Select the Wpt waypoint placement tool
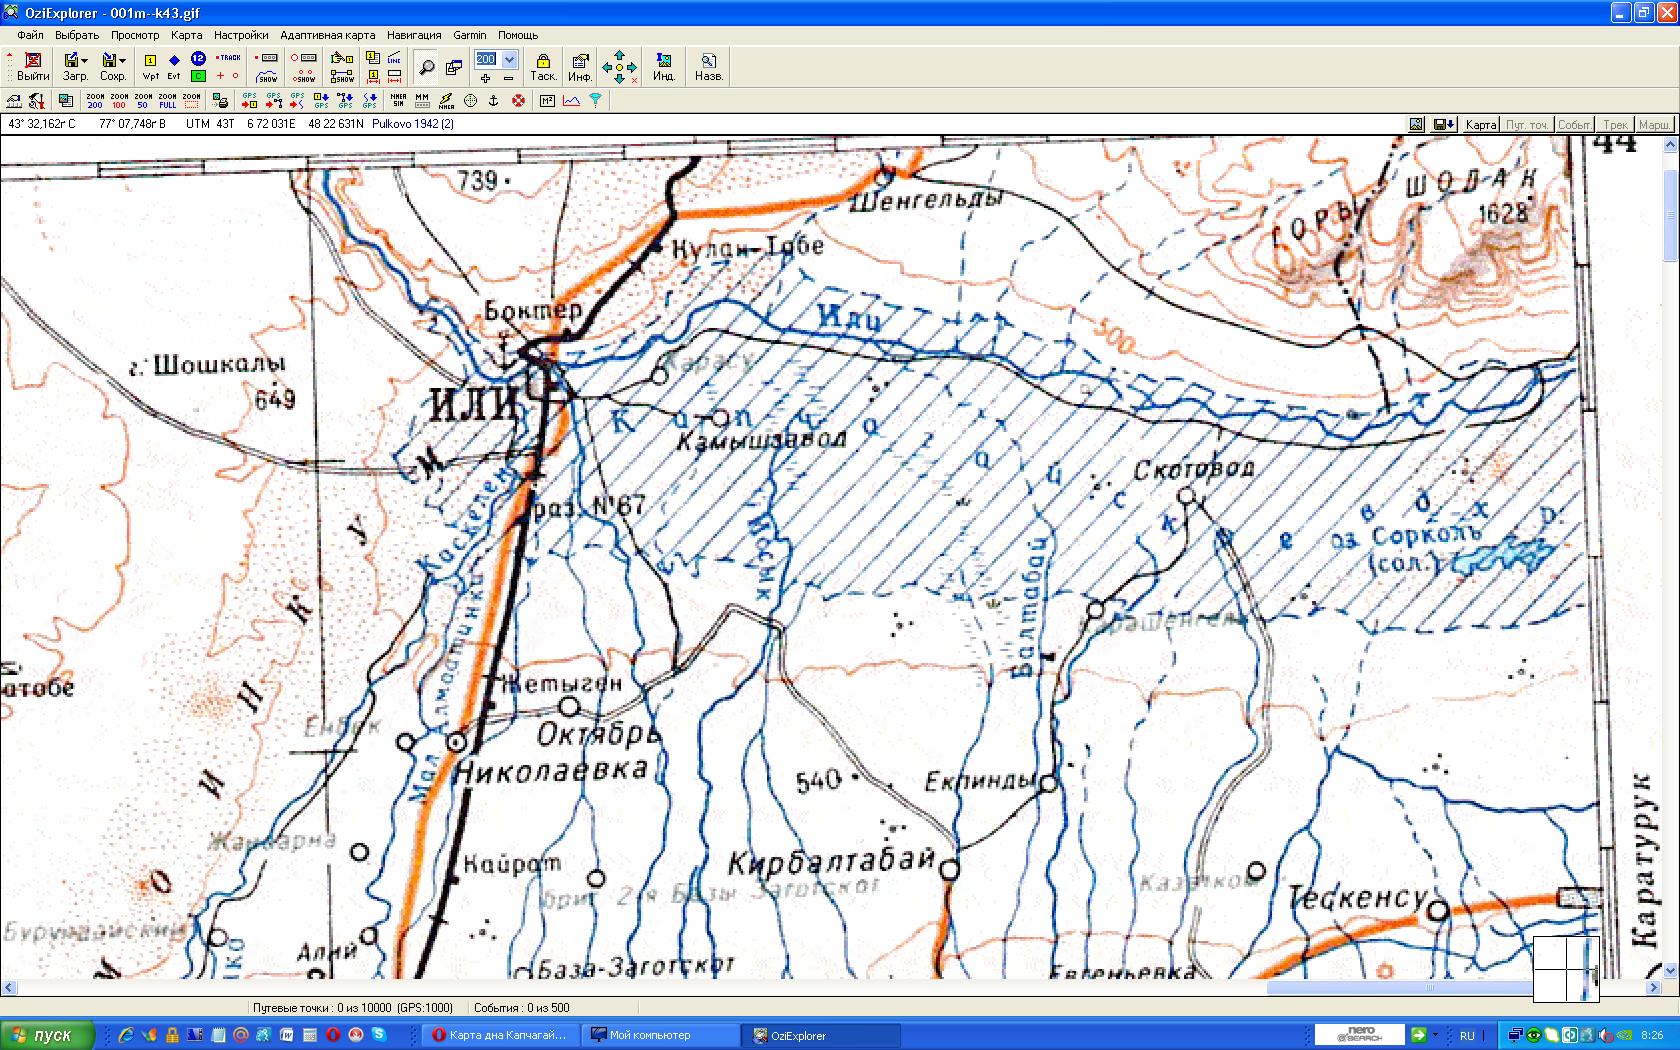This screenshot has width=1680, height=1050. [x=150, y=66]
